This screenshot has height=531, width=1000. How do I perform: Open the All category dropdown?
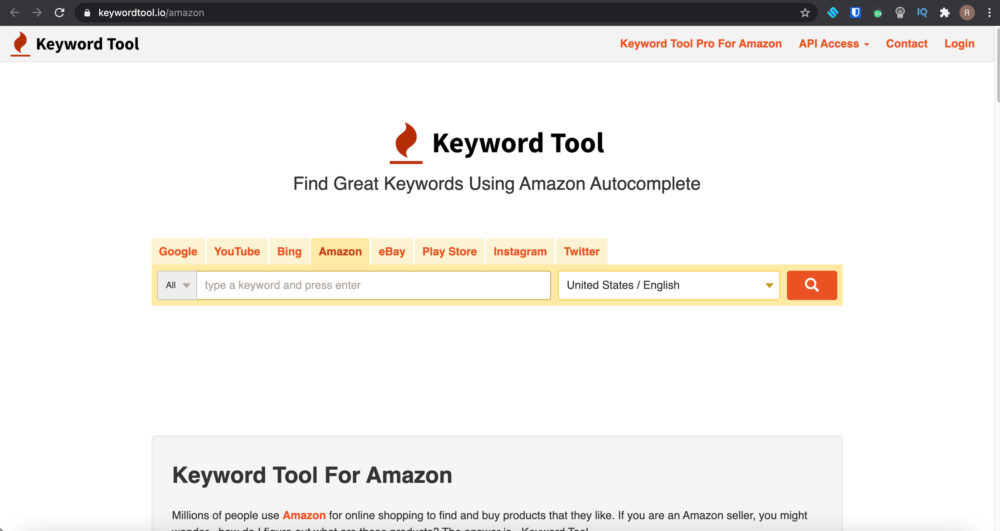pos(177,285)
